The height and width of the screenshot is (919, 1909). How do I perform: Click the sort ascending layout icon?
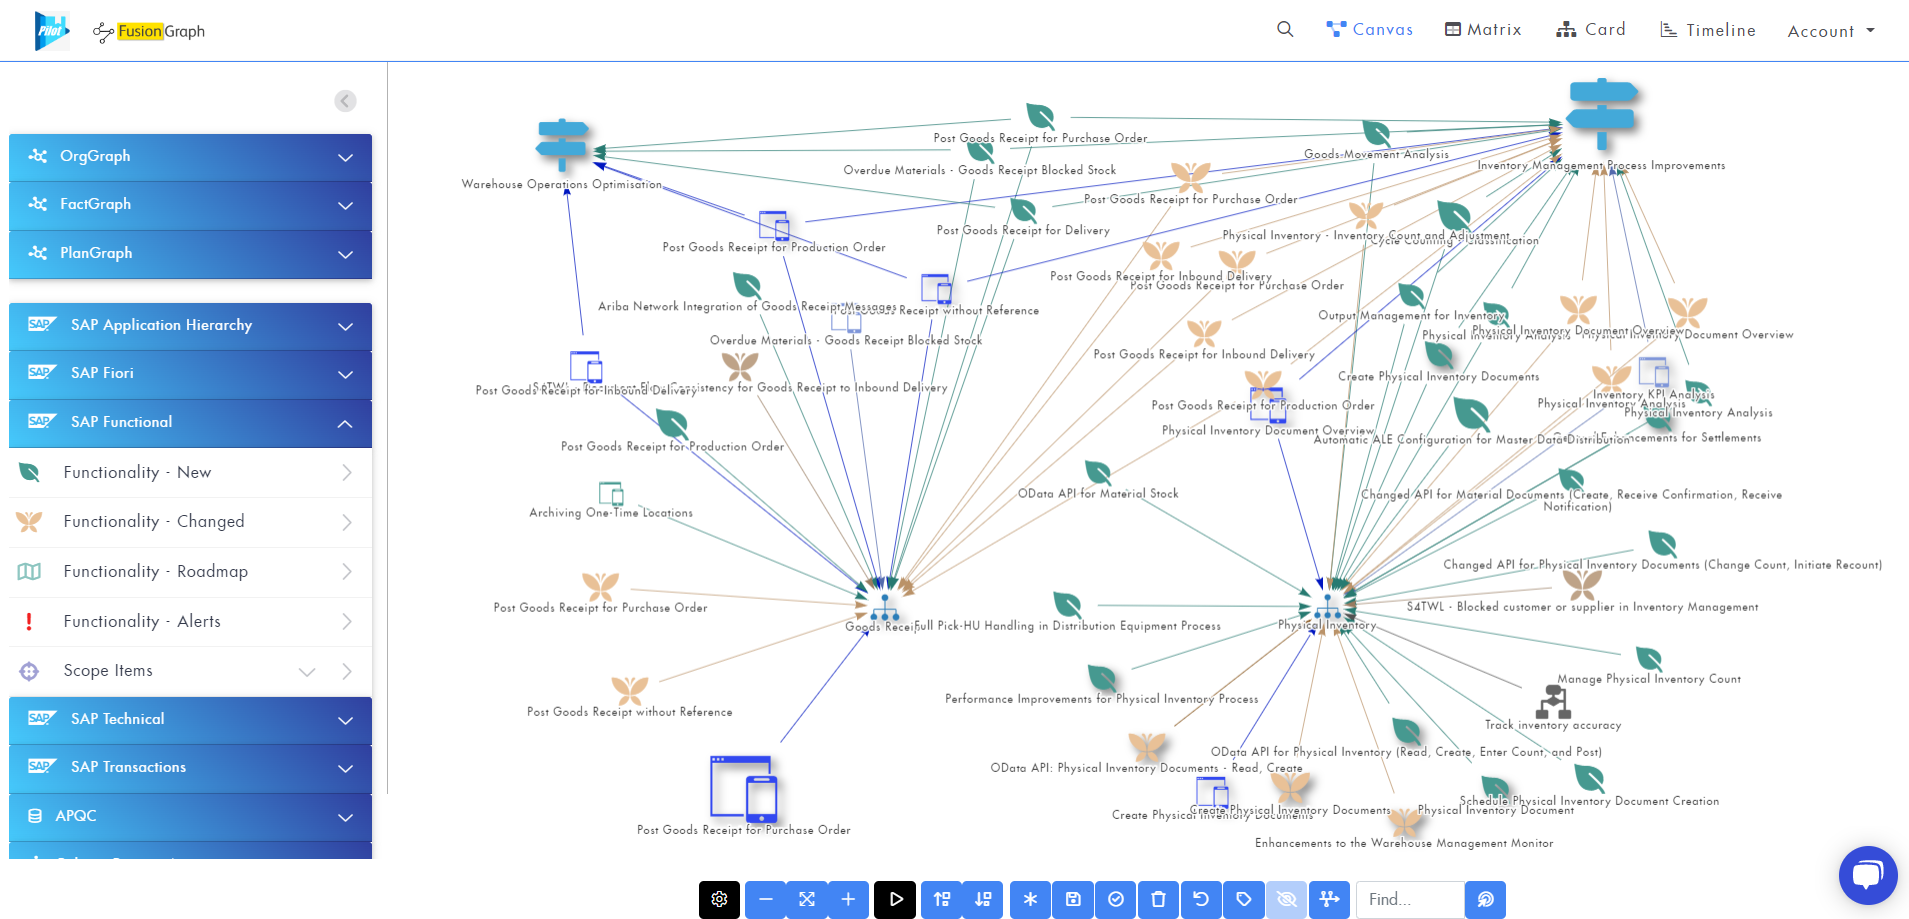pos(942,899)
